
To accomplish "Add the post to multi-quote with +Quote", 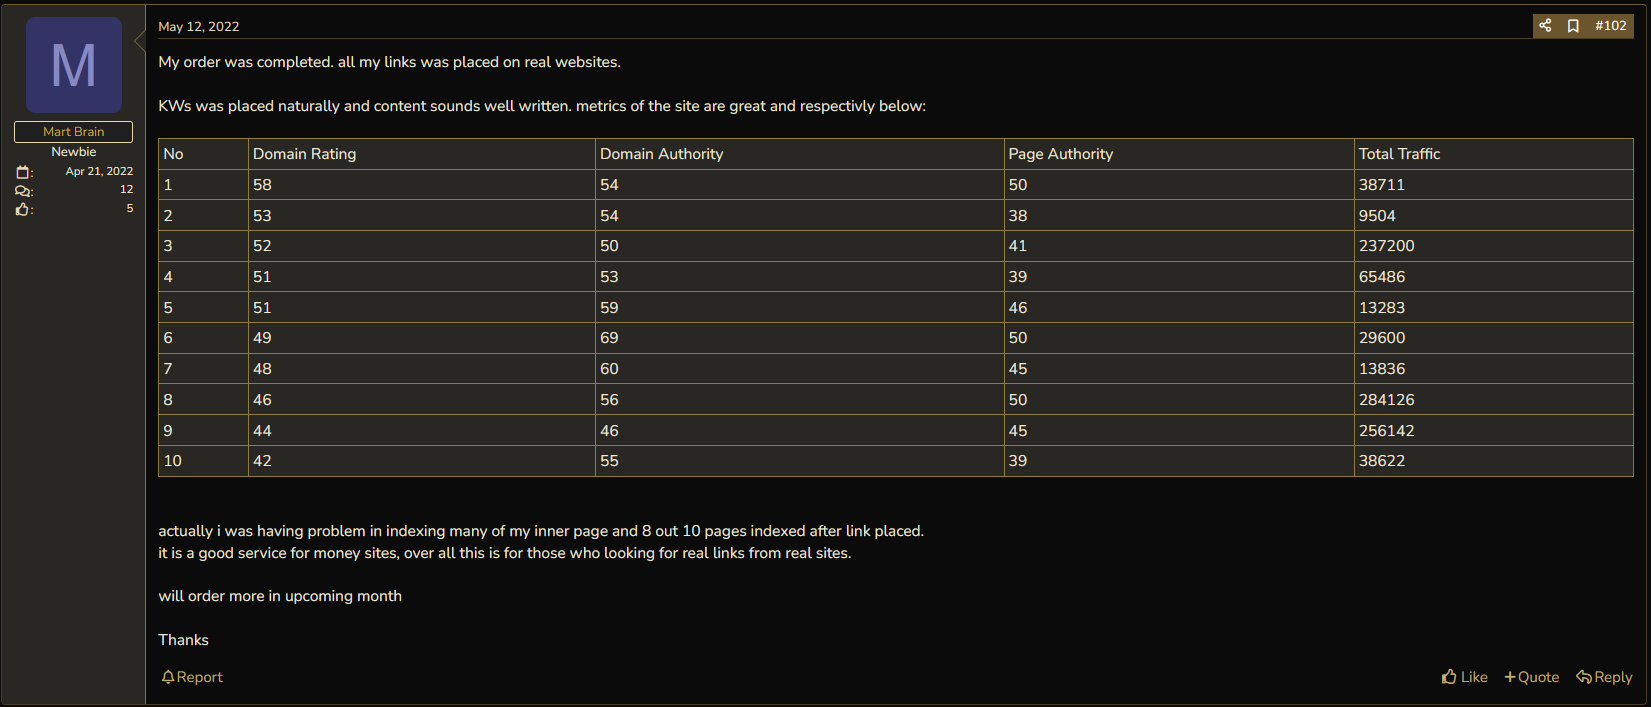I will coord(1531,677).
